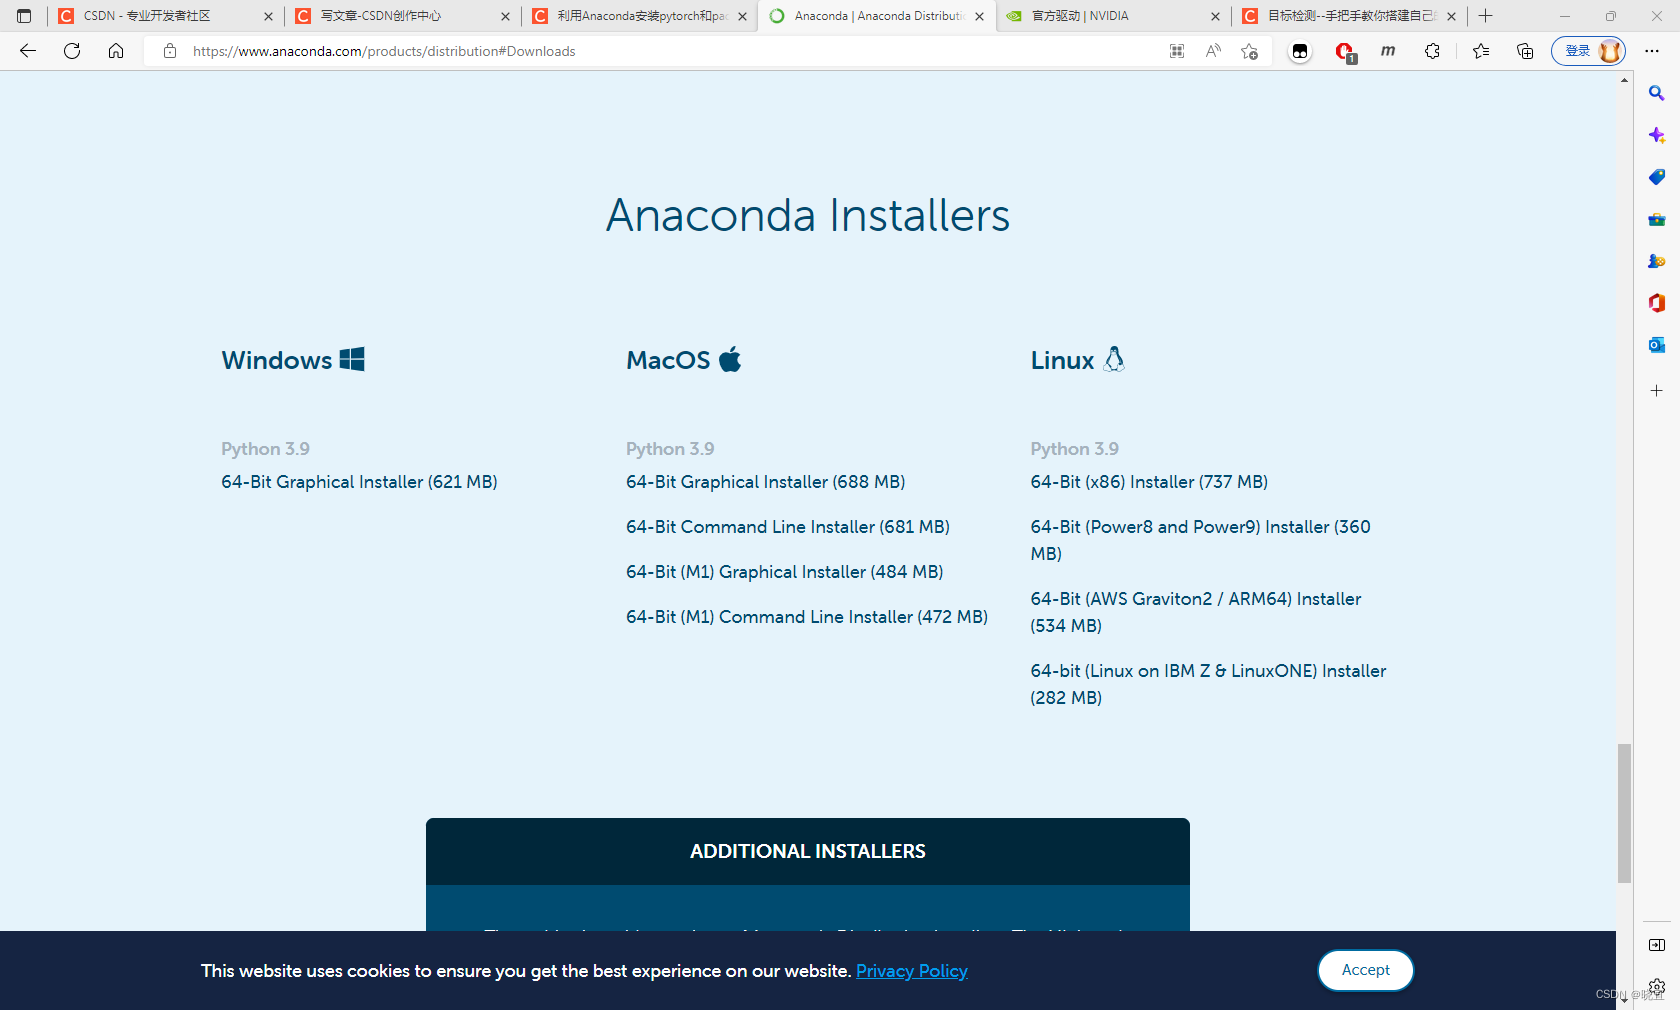Accept the cookies notice
Viewport: 1680px width, 1010px height.
click(1365, 970)
